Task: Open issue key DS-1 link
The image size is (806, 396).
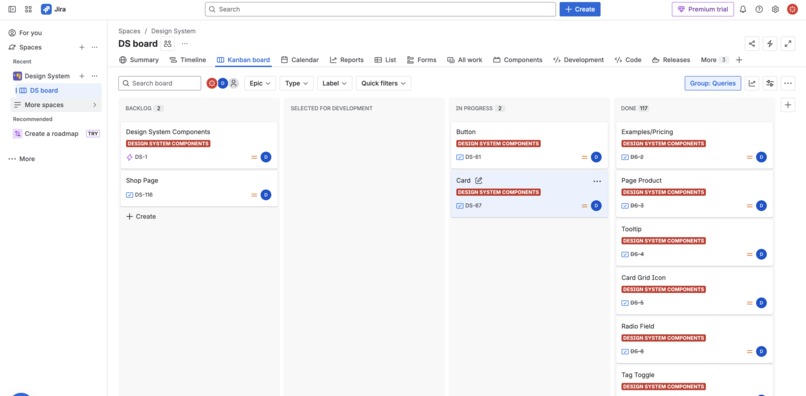Action: coord(141,157)
